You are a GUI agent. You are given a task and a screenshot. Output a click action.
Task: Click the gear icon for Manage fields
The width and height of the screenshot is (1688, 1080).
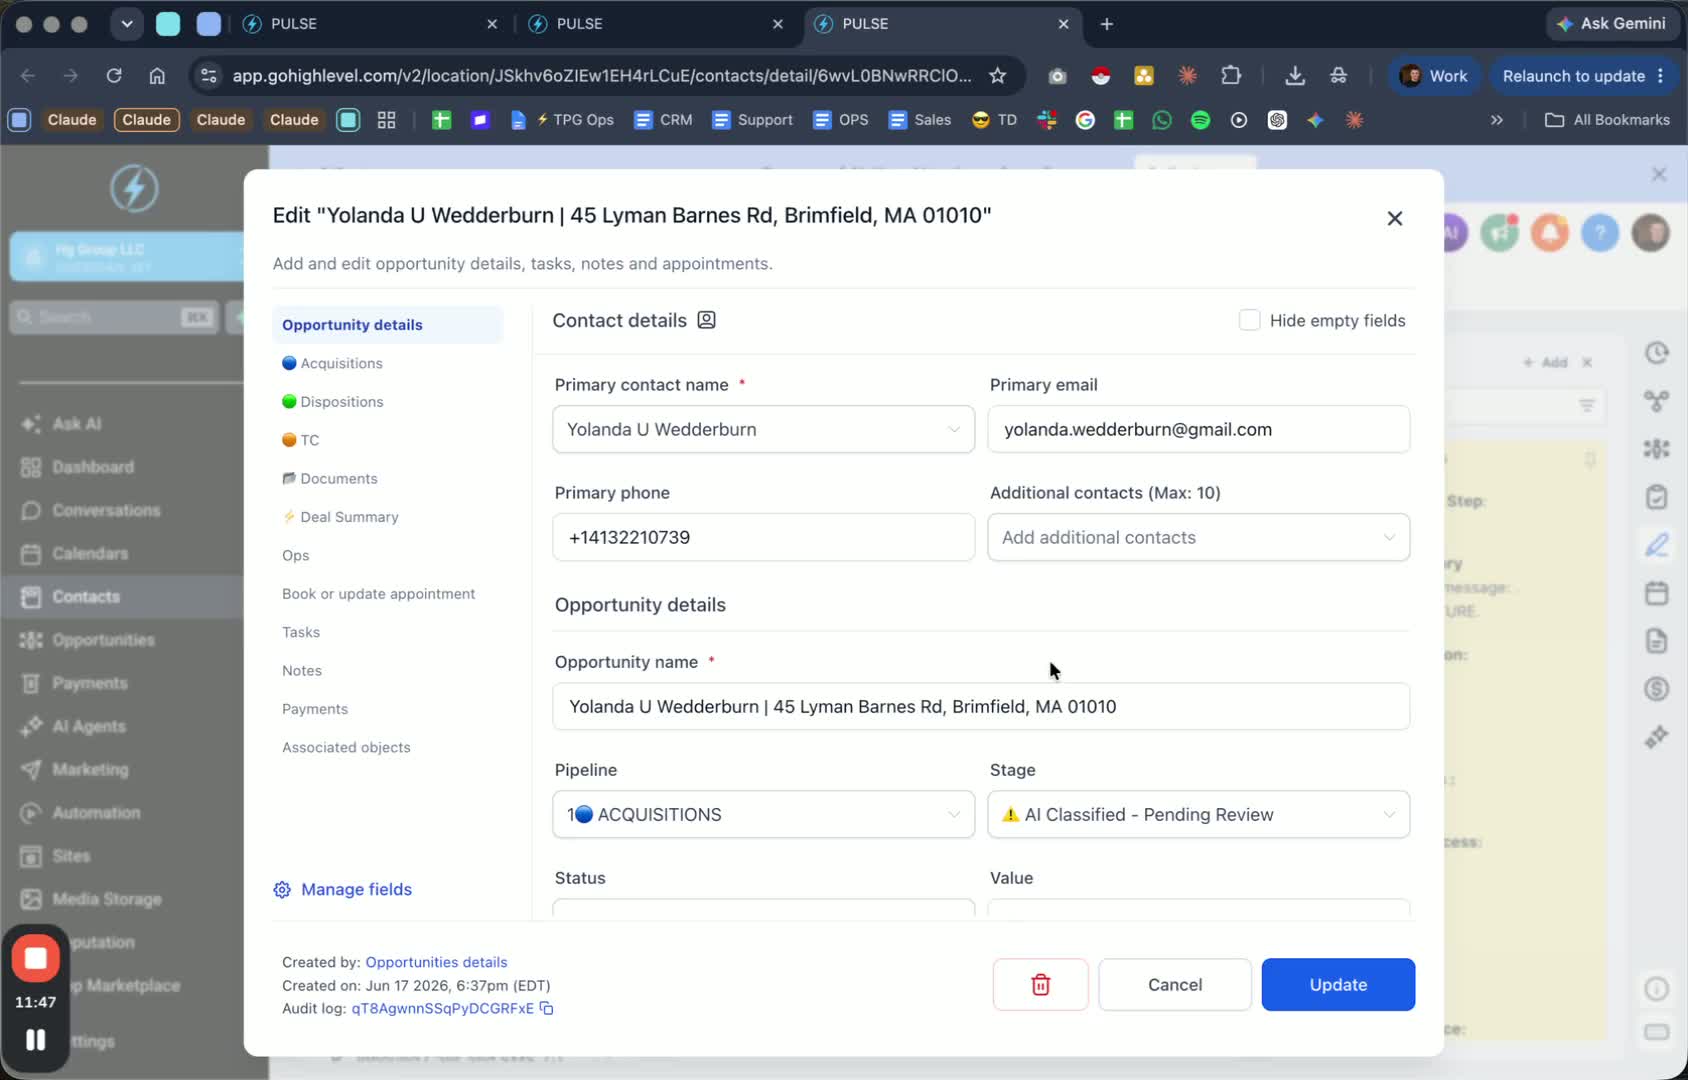click(282, 890)
